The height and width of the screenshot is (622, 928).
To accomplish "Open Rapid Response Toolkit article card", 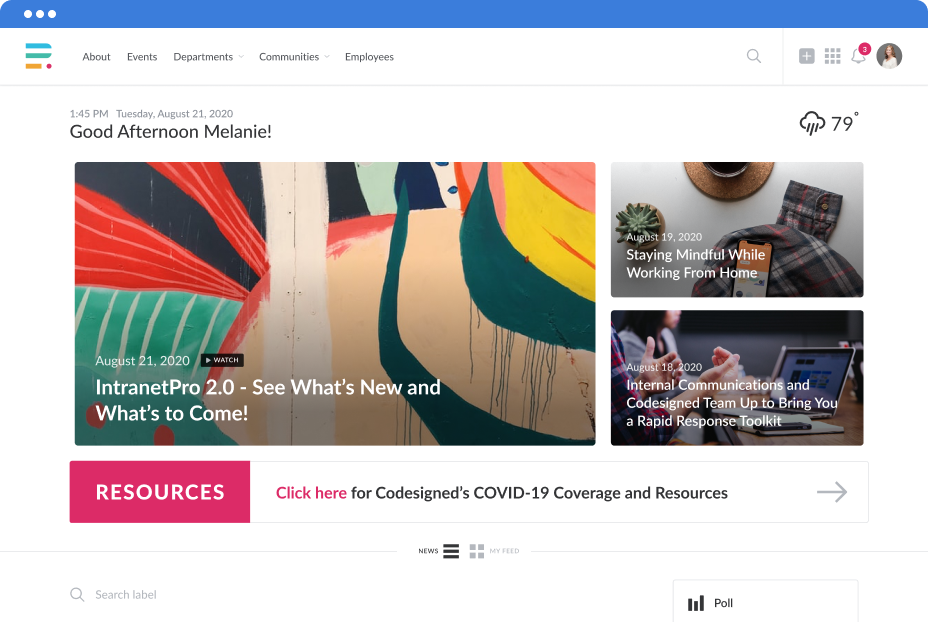I will tap(737, 378).
